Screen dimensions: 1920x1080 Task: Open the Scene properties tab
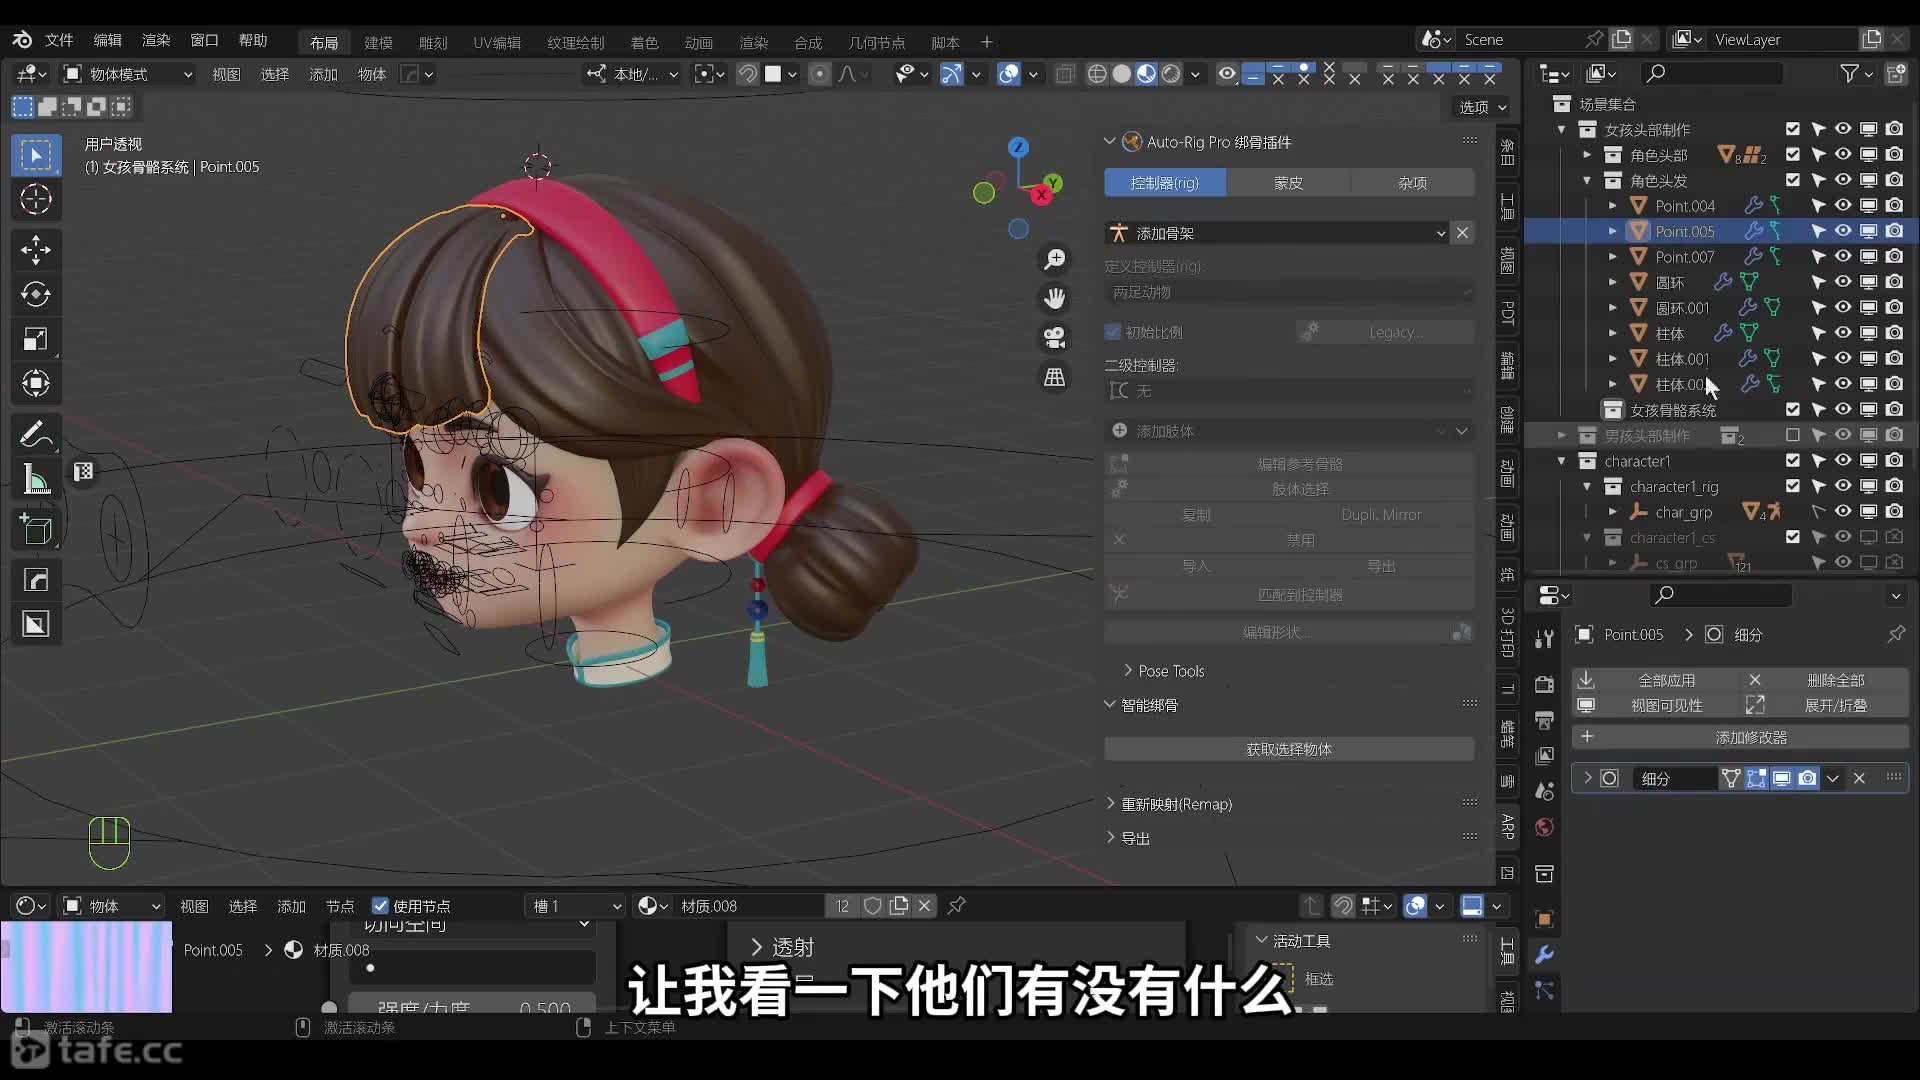(1545, 791)
